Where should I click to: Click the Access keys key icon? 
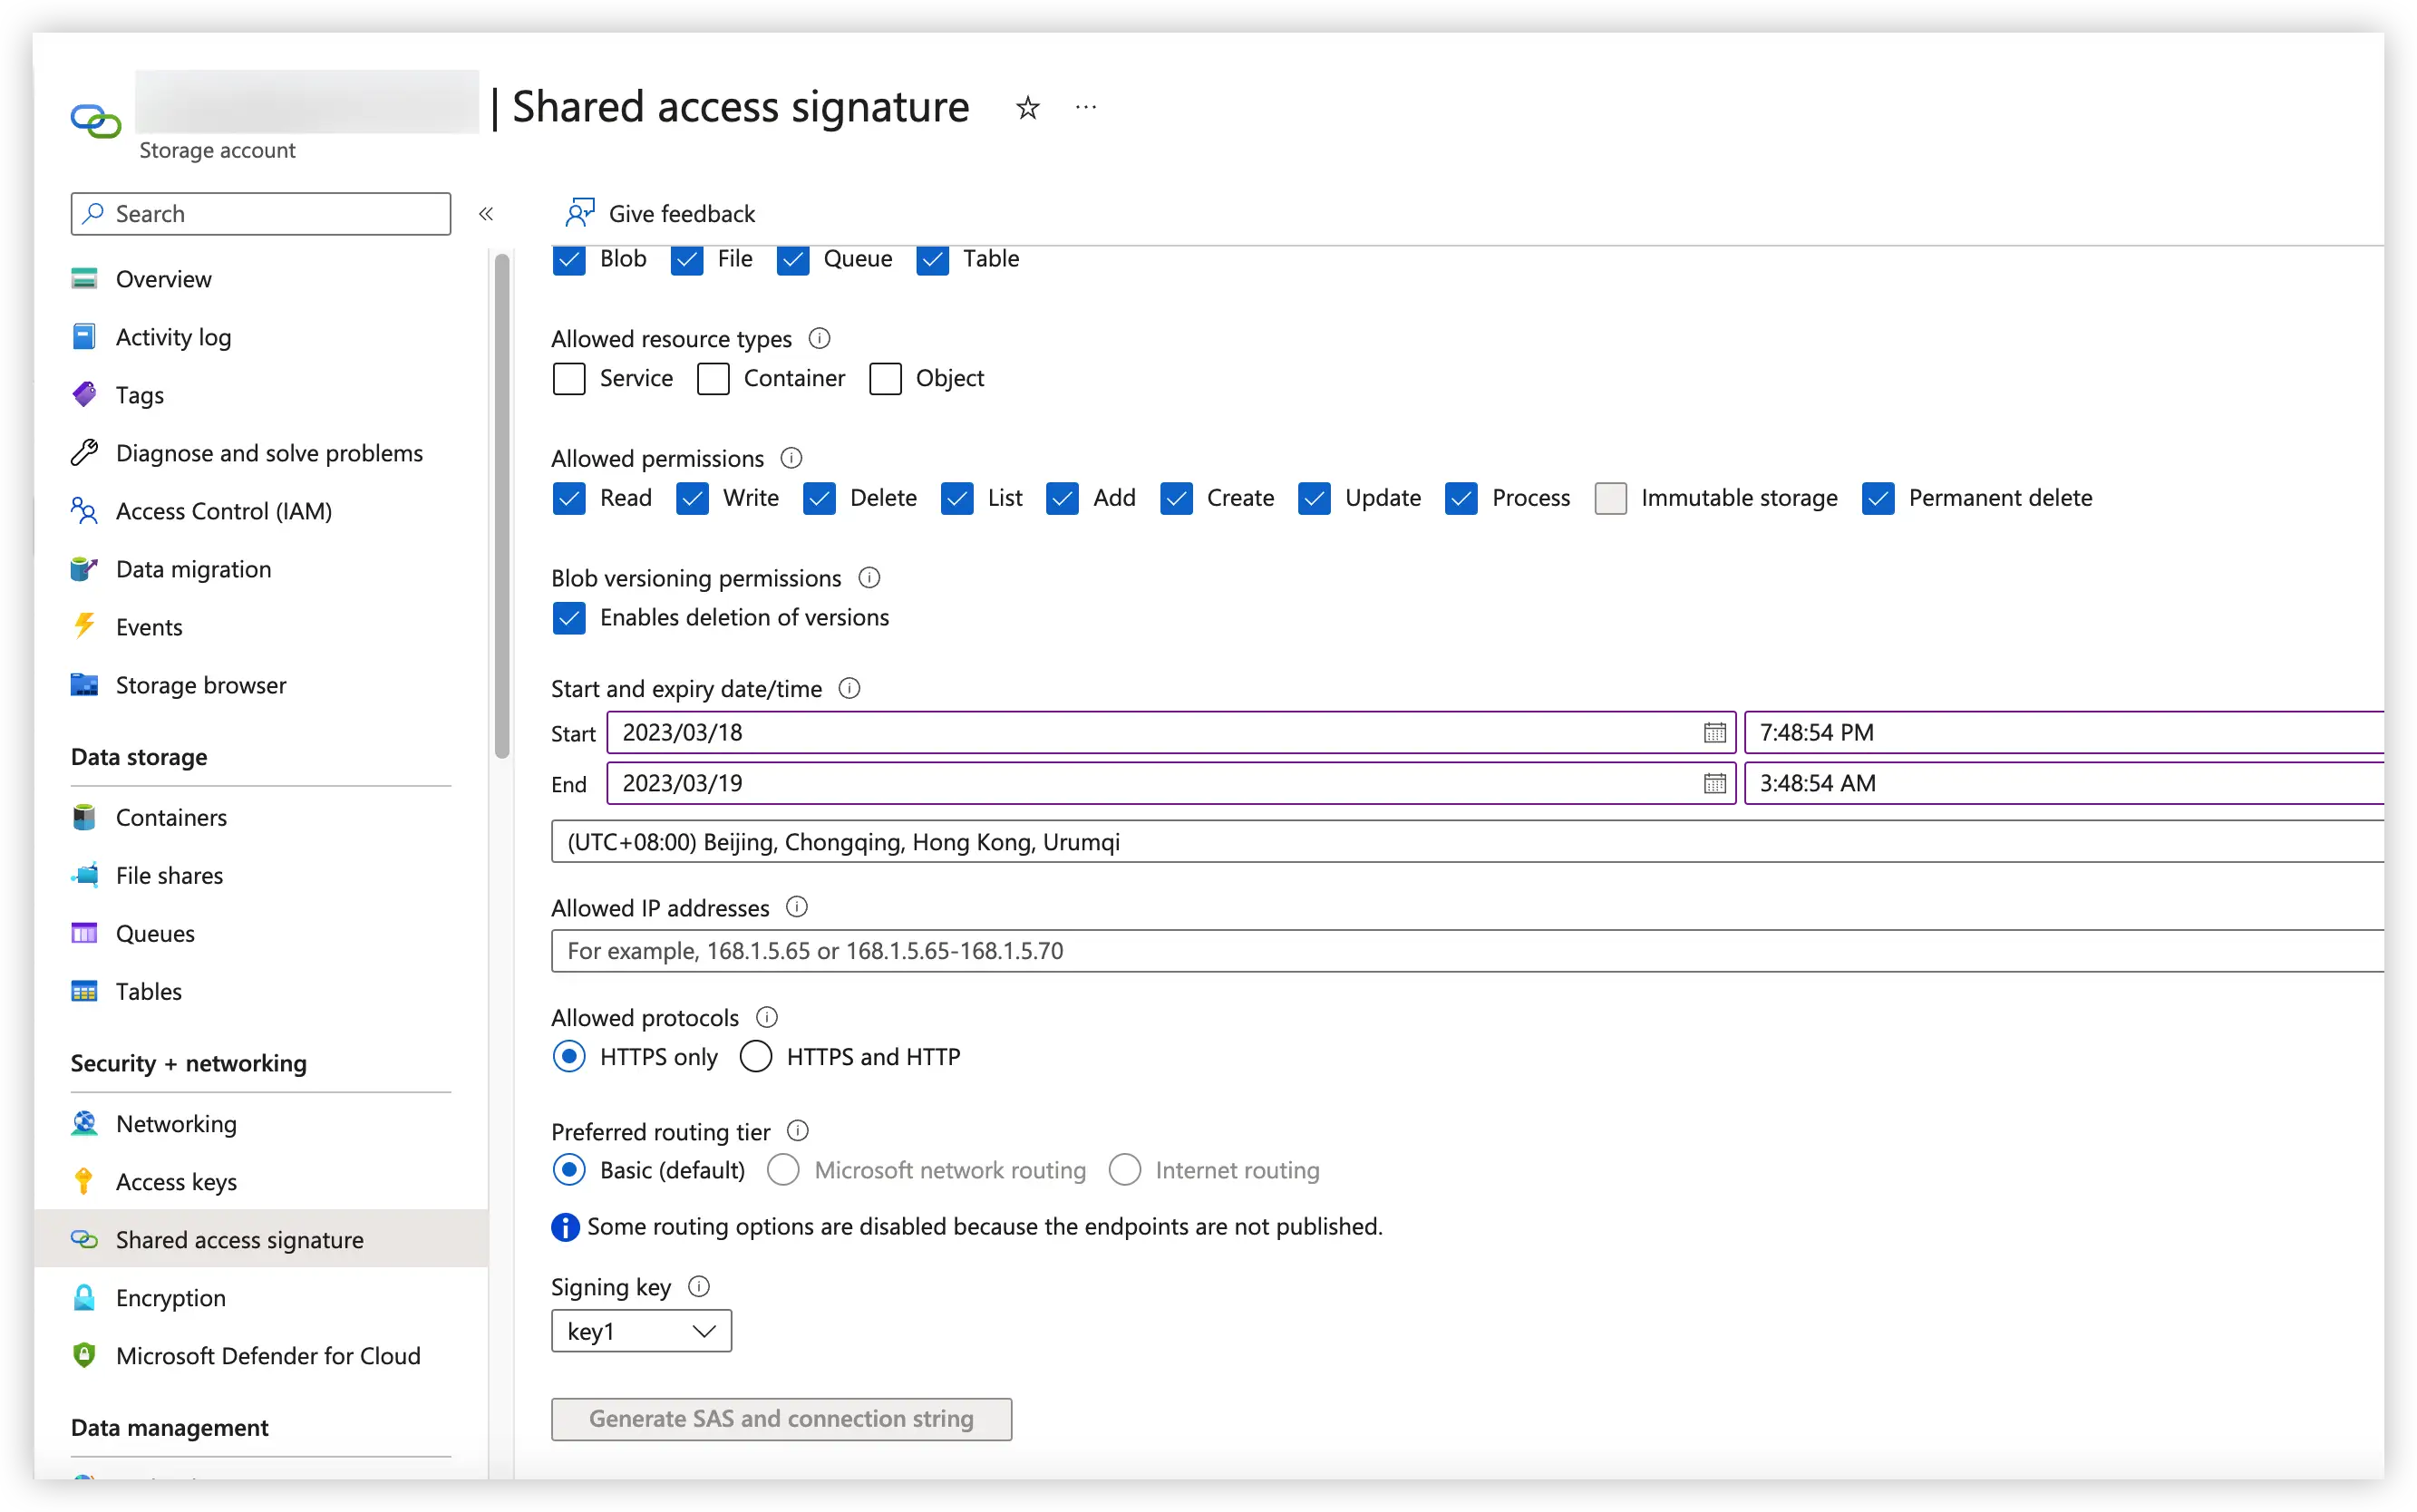(x=84, y=1181)
